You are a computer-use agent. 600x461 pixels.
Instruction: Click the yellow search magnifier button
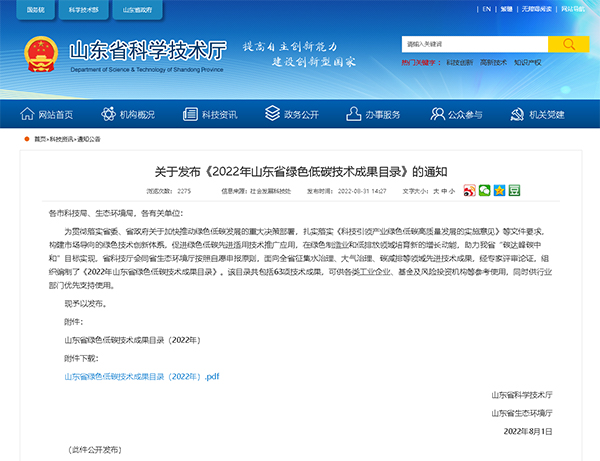click(568, 44)
